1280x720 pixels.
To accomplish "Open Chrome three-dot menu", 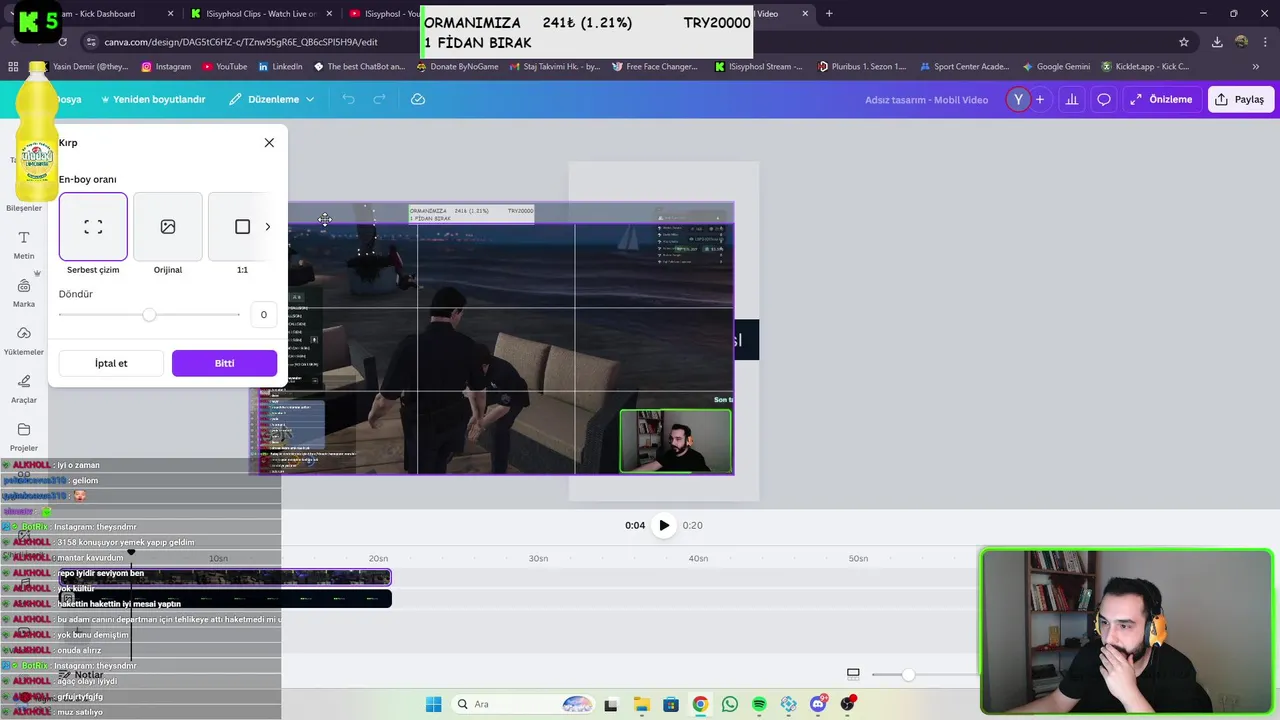I will click(x=1265, y=42).
